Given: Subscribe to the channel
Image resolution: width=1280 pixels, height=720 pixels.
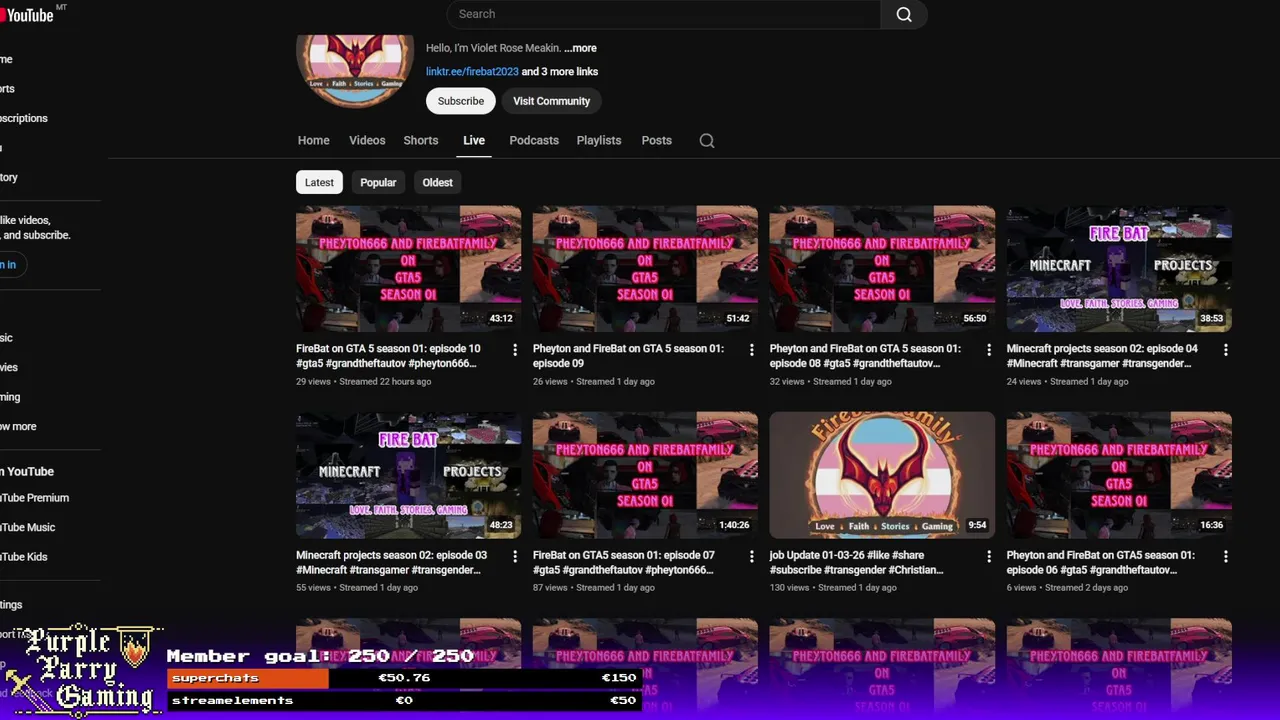Looking at the screenshot, I should tap(461, 101).
